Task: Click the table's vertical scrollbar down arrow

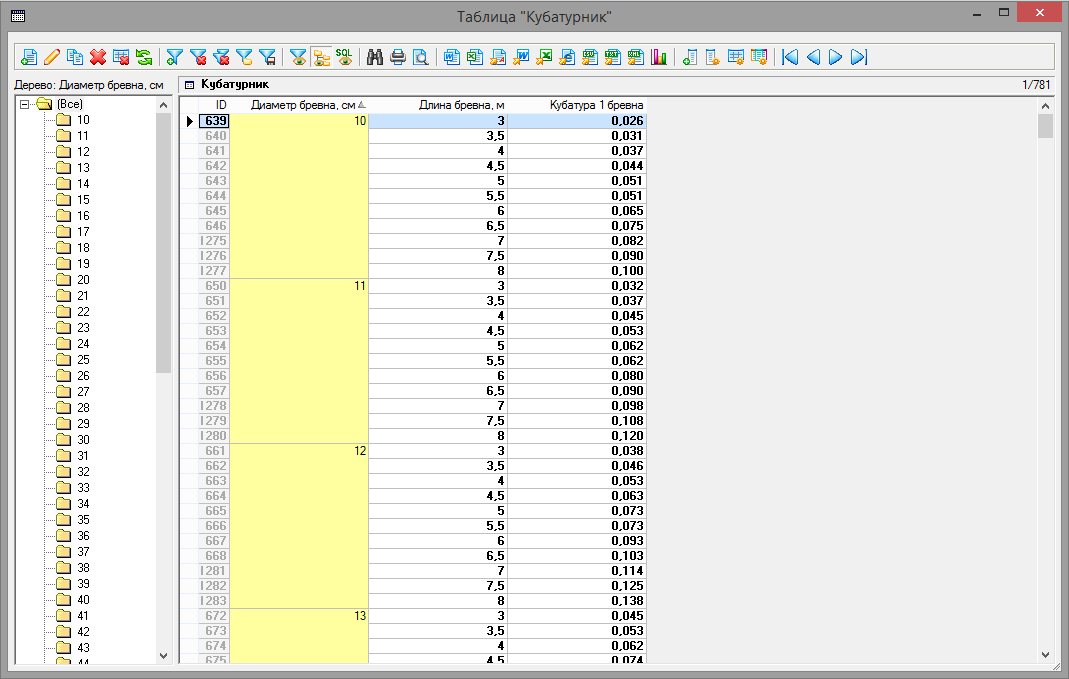Action: (x=1045, y=654)
